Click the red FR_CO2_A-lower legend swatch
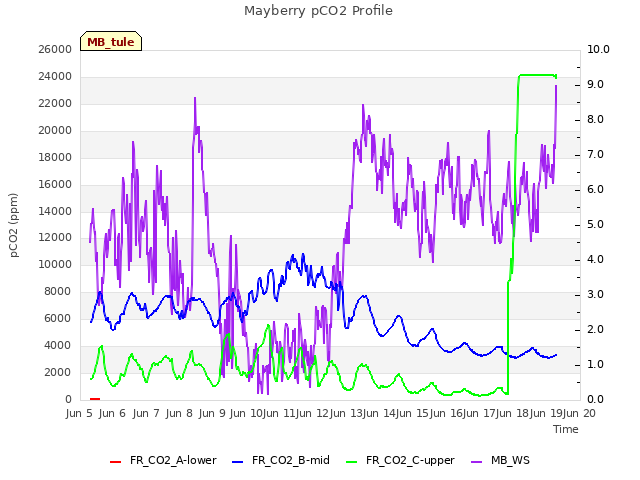Viewport: 640px width, 480px height. click(116, 462)
